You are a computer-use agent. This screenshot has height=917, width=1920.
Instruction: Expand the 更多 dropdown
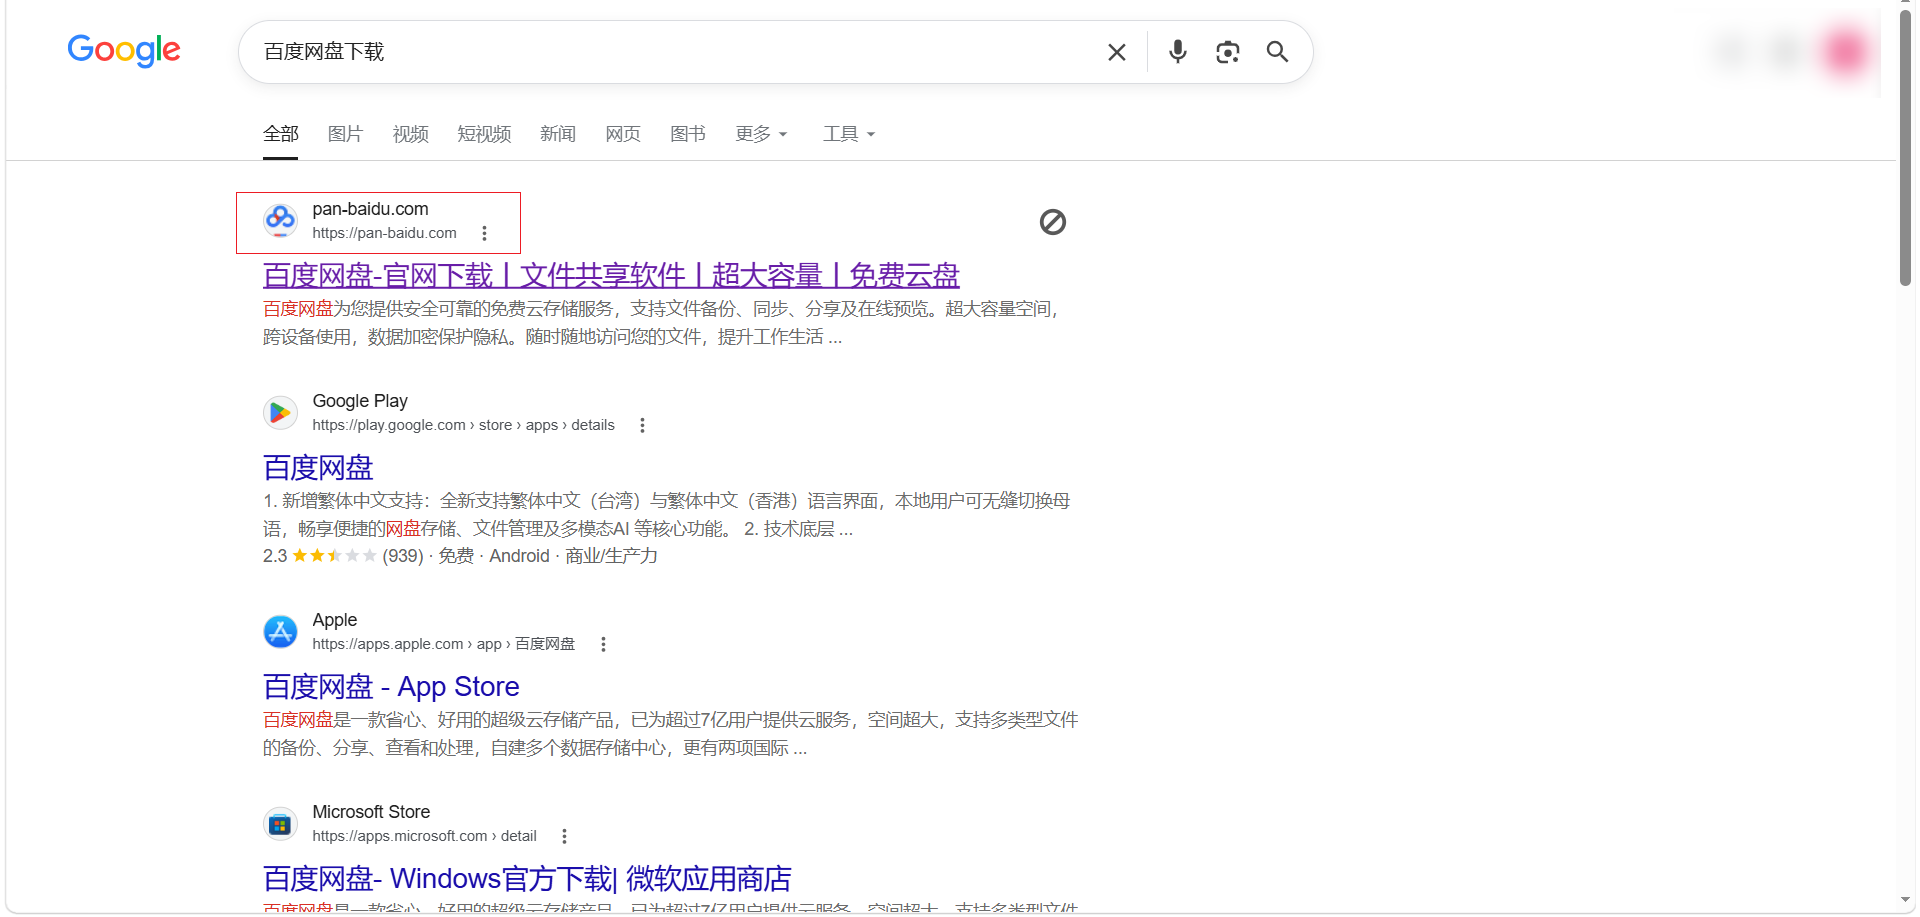pyautogui.click(x=761, y=134)
